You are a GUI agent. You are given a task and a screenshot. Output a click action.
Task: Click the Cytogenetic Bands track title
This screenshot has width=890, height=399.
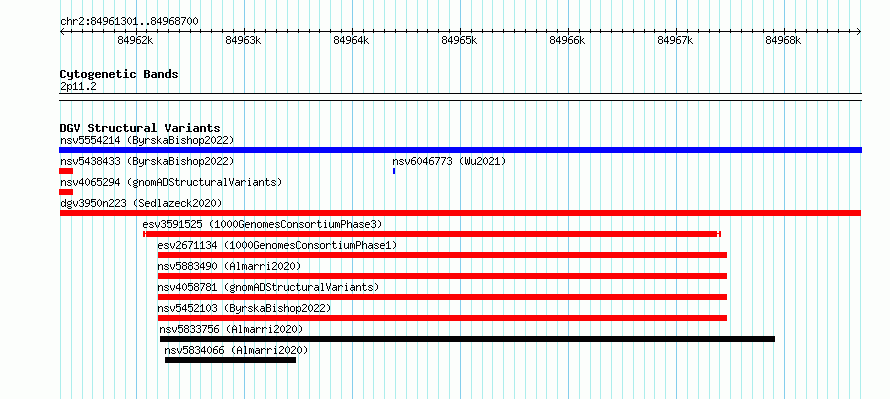point(119,74)
